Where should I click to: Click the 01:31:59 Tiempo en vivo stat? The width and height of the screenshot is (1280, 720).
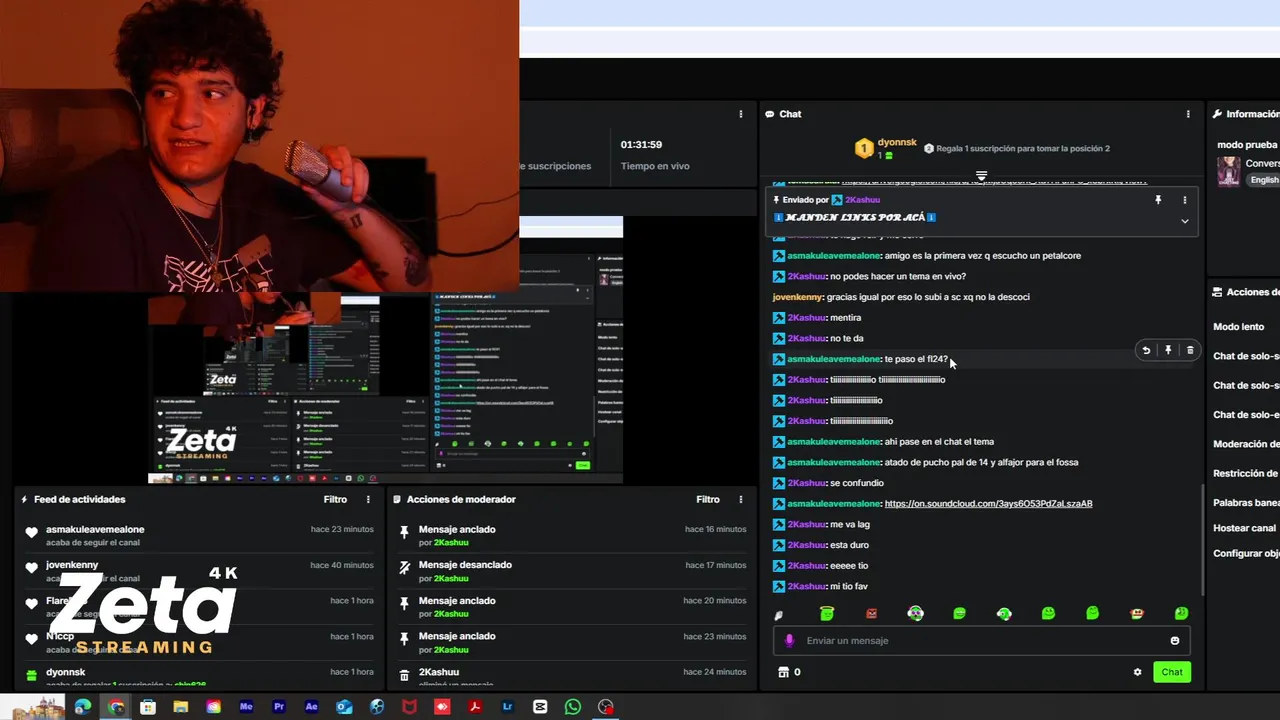(x=655, y=155)
